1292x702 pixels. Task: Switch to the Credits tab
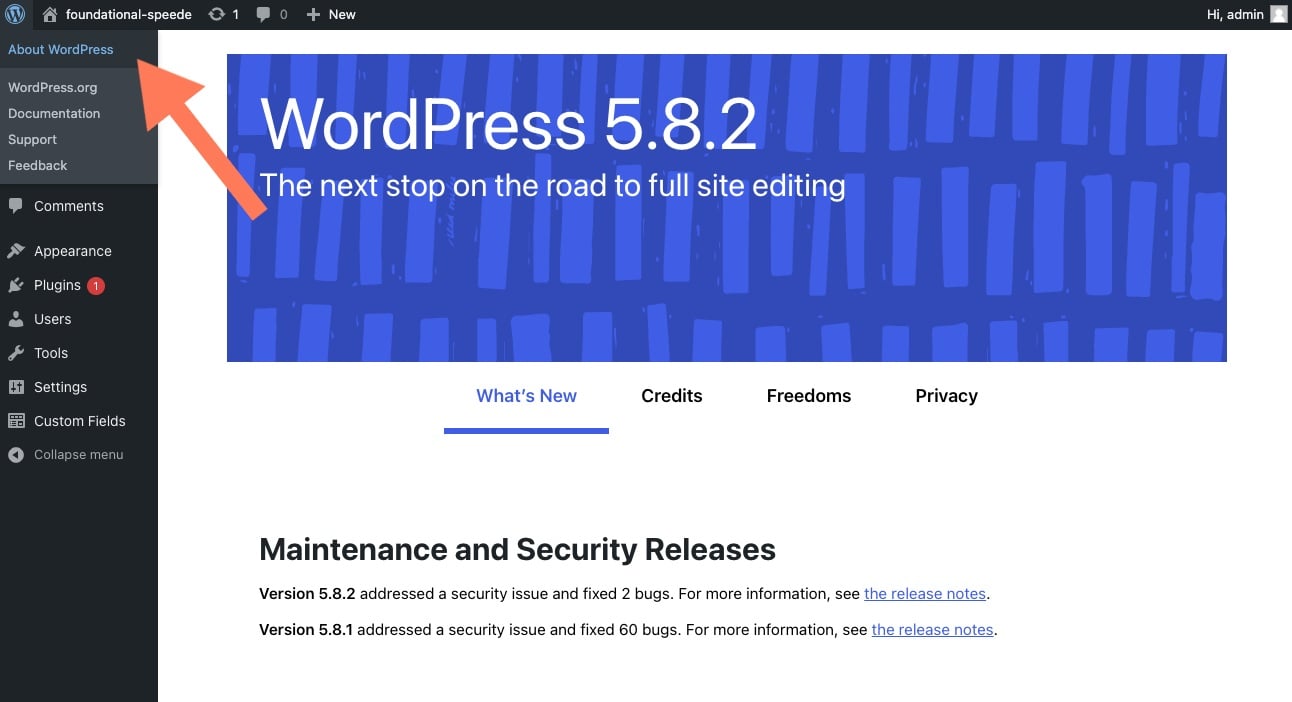[671, 395]
